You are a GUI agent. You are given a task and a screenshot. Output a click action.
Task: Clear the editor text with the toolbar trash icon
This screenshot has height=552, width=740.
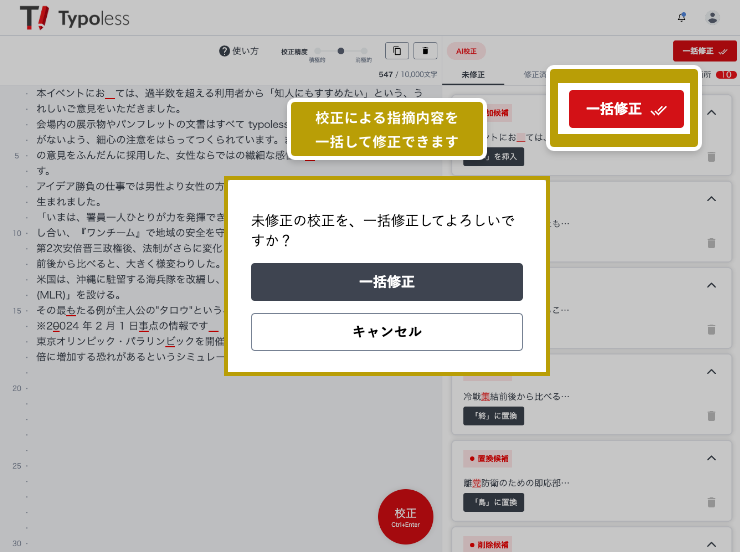pos(425,50)
